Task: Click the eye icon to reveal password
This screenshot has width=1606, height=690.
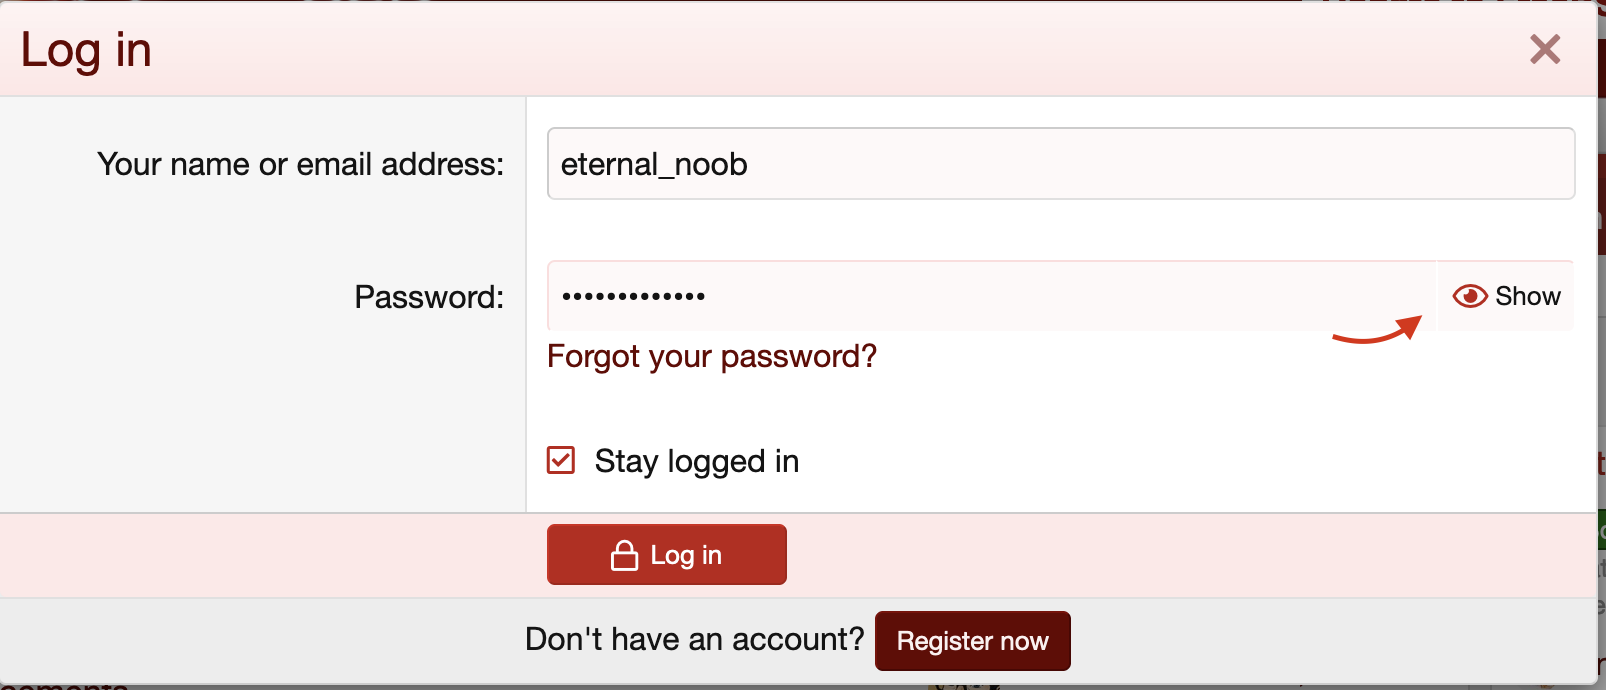Action: pyautogui.click(x=1469, y=296)
